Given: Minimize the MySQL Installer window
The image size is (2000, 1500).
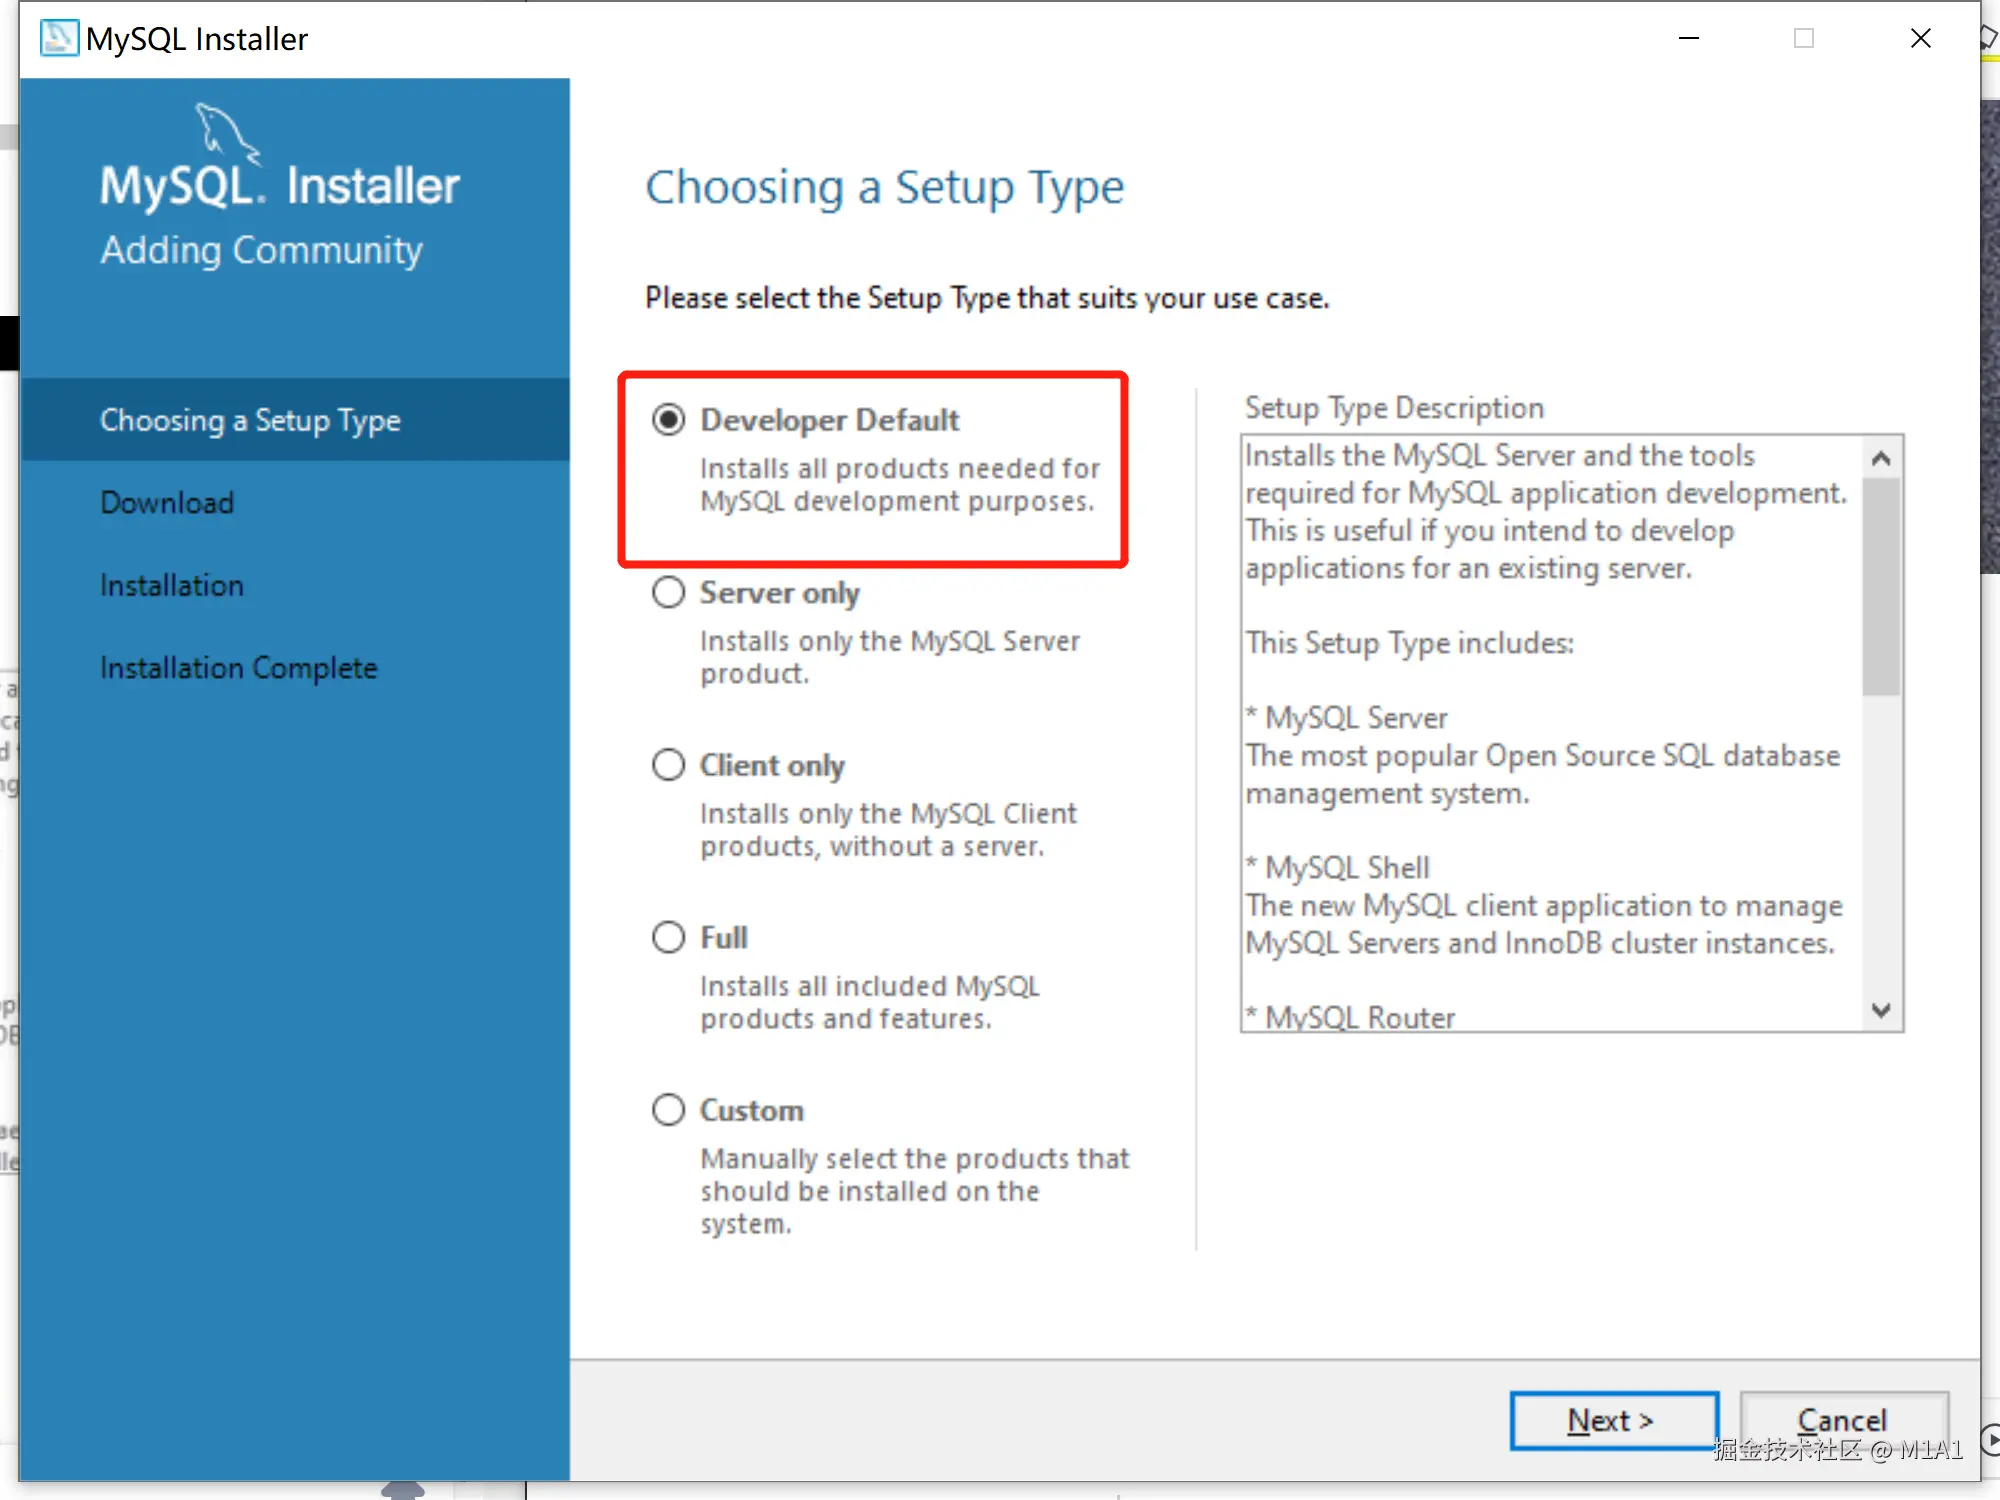Looking at the screenshot, I should (x=1689, y=39).
